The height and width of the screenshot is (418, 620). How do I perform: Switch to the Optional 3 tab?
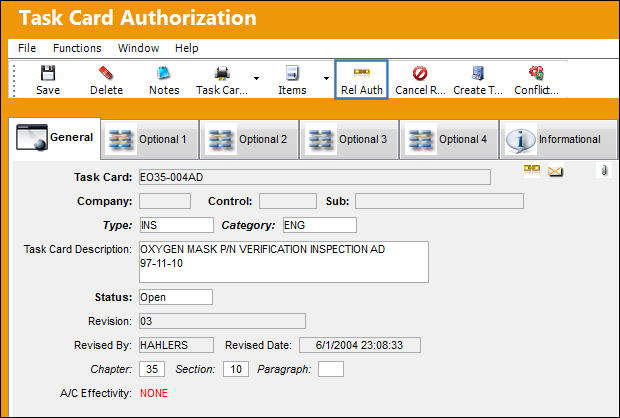tap(349, 139)
